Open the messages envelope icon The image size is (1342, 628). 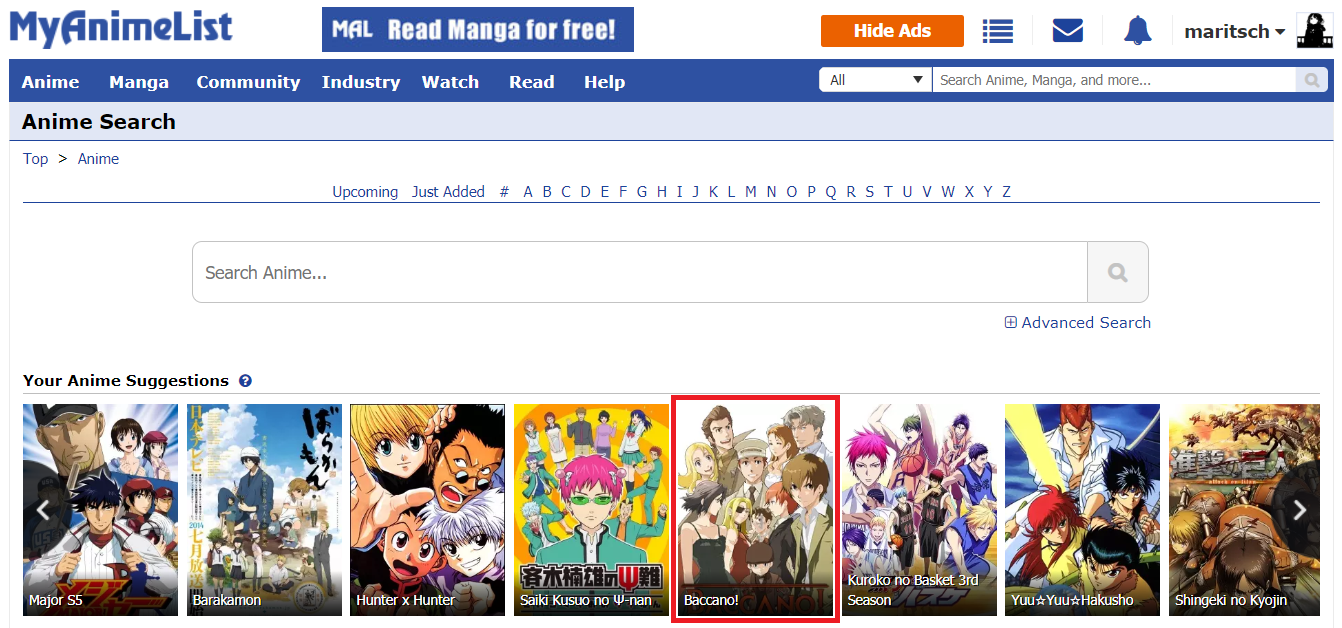click(x=1068, y=31)
